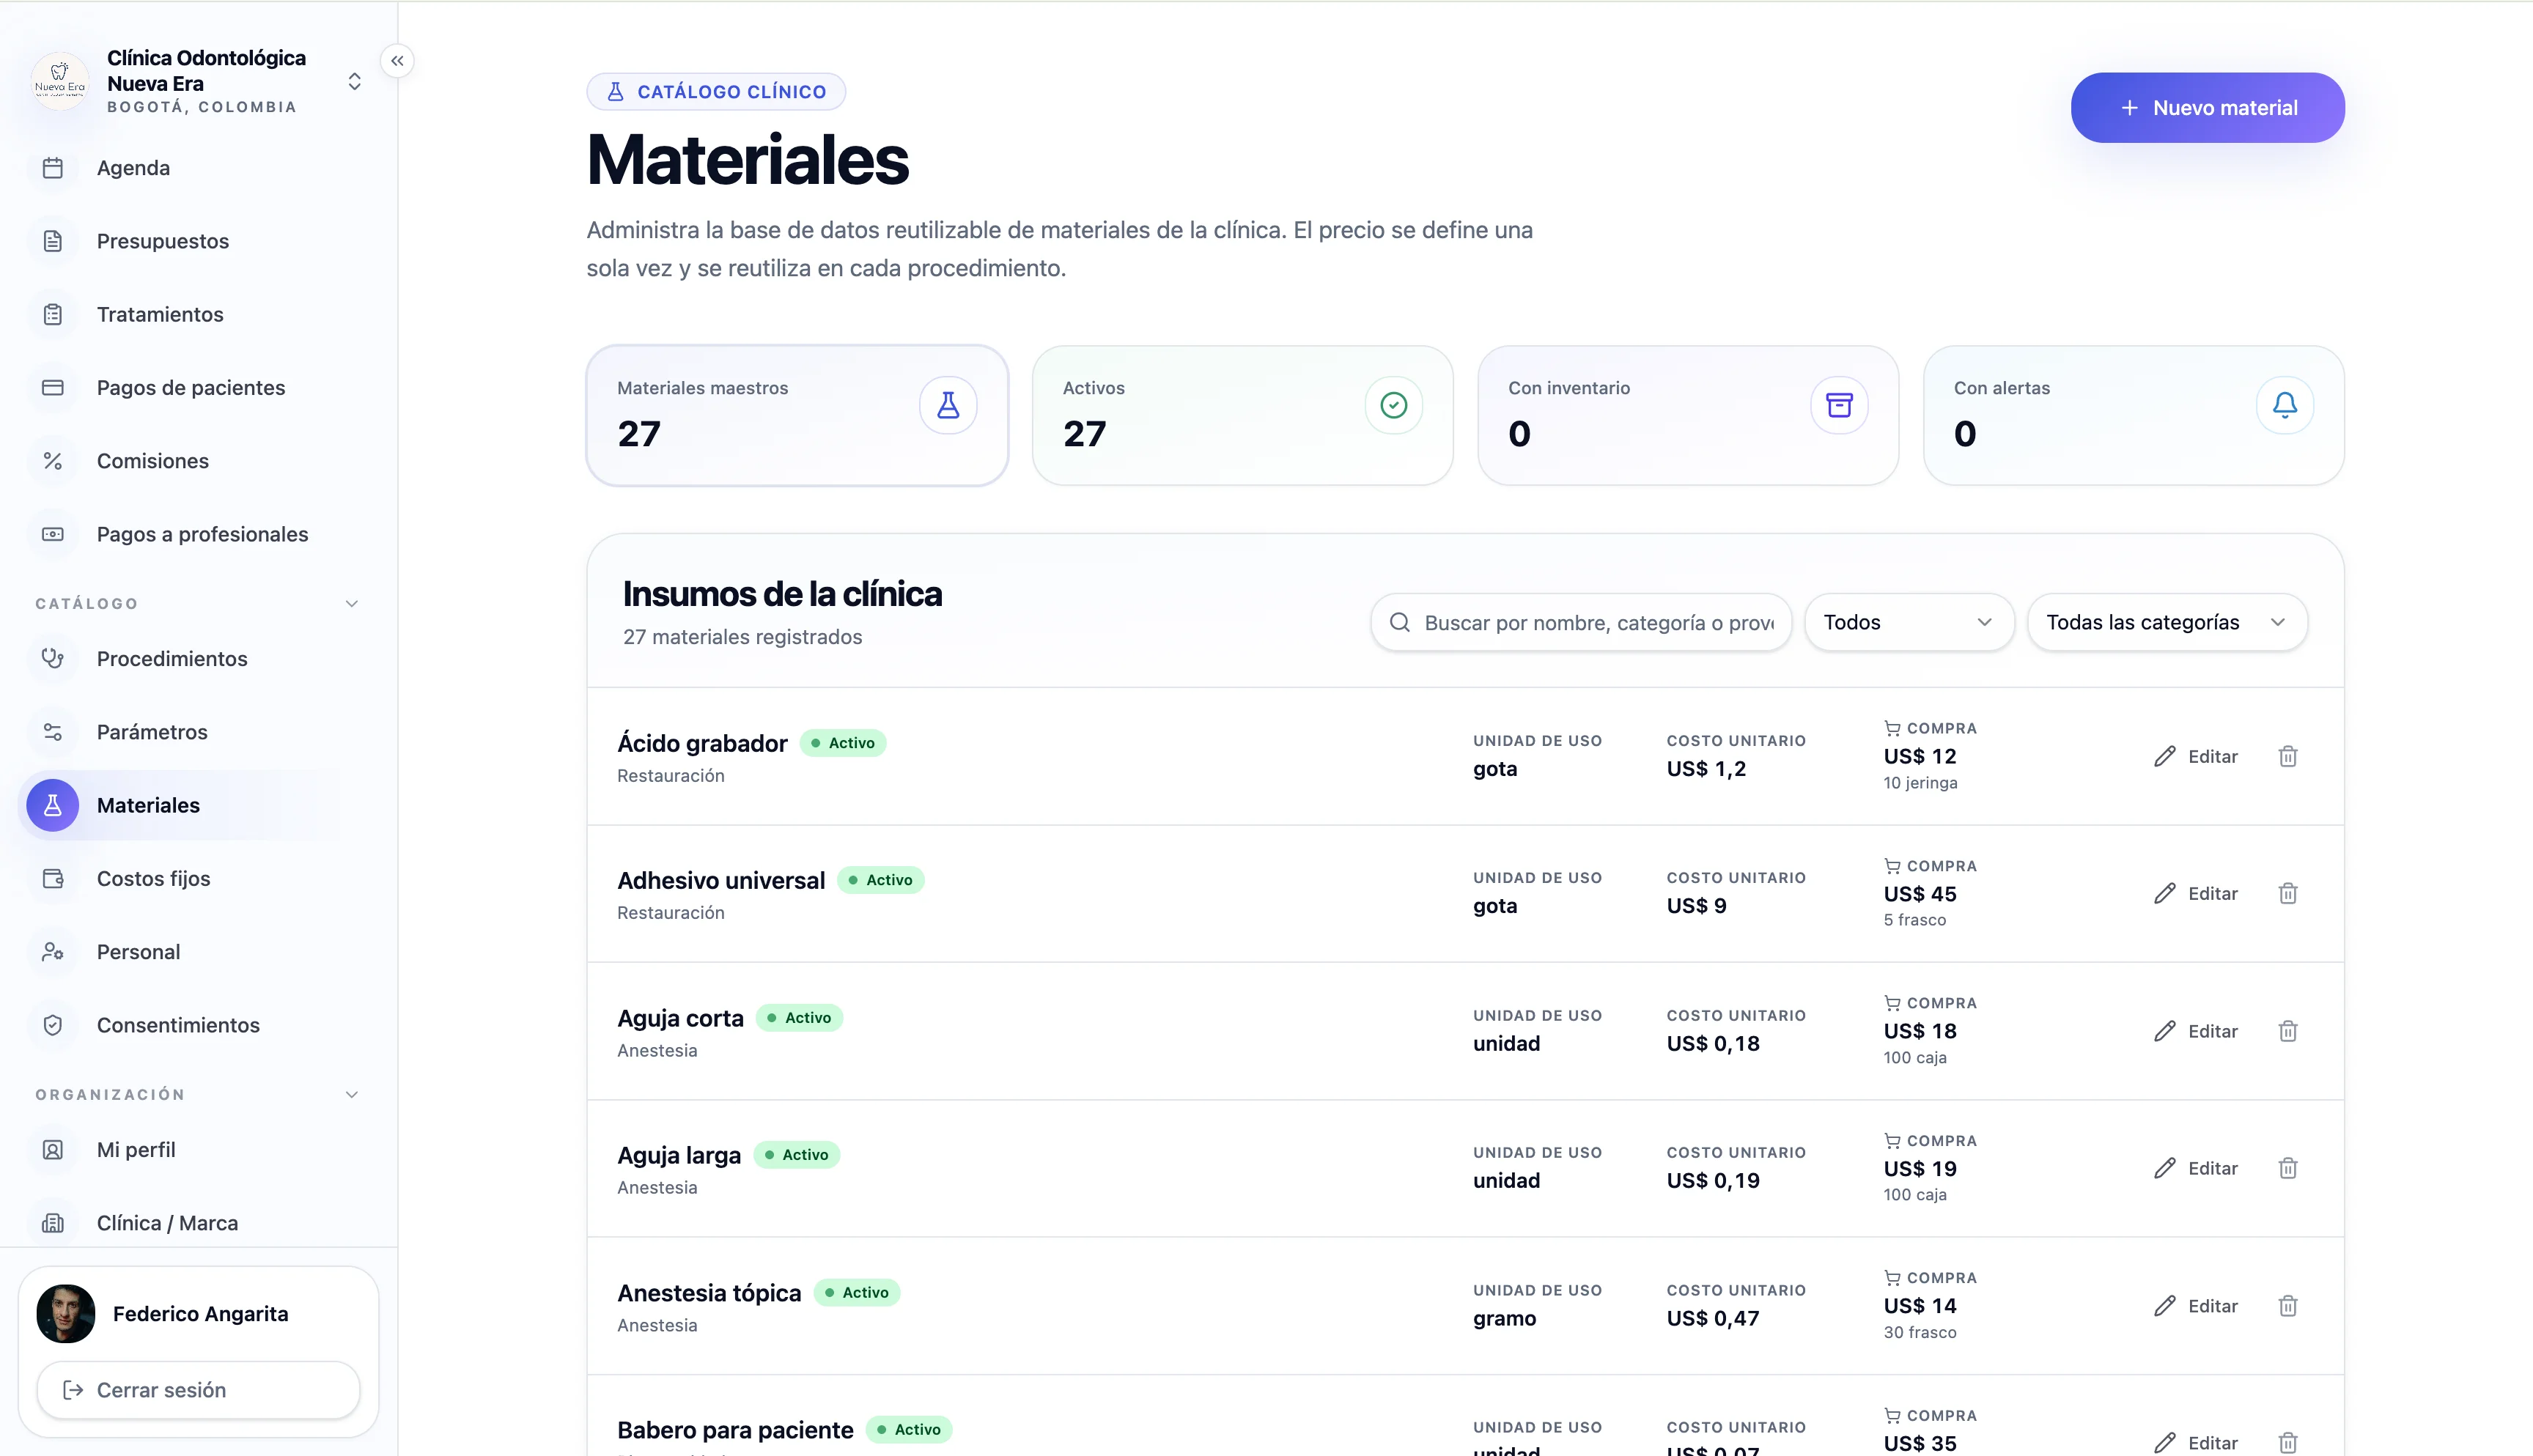
Task: Click the flask icon on Materiales maestros card
Action: [x=948, y=405]
